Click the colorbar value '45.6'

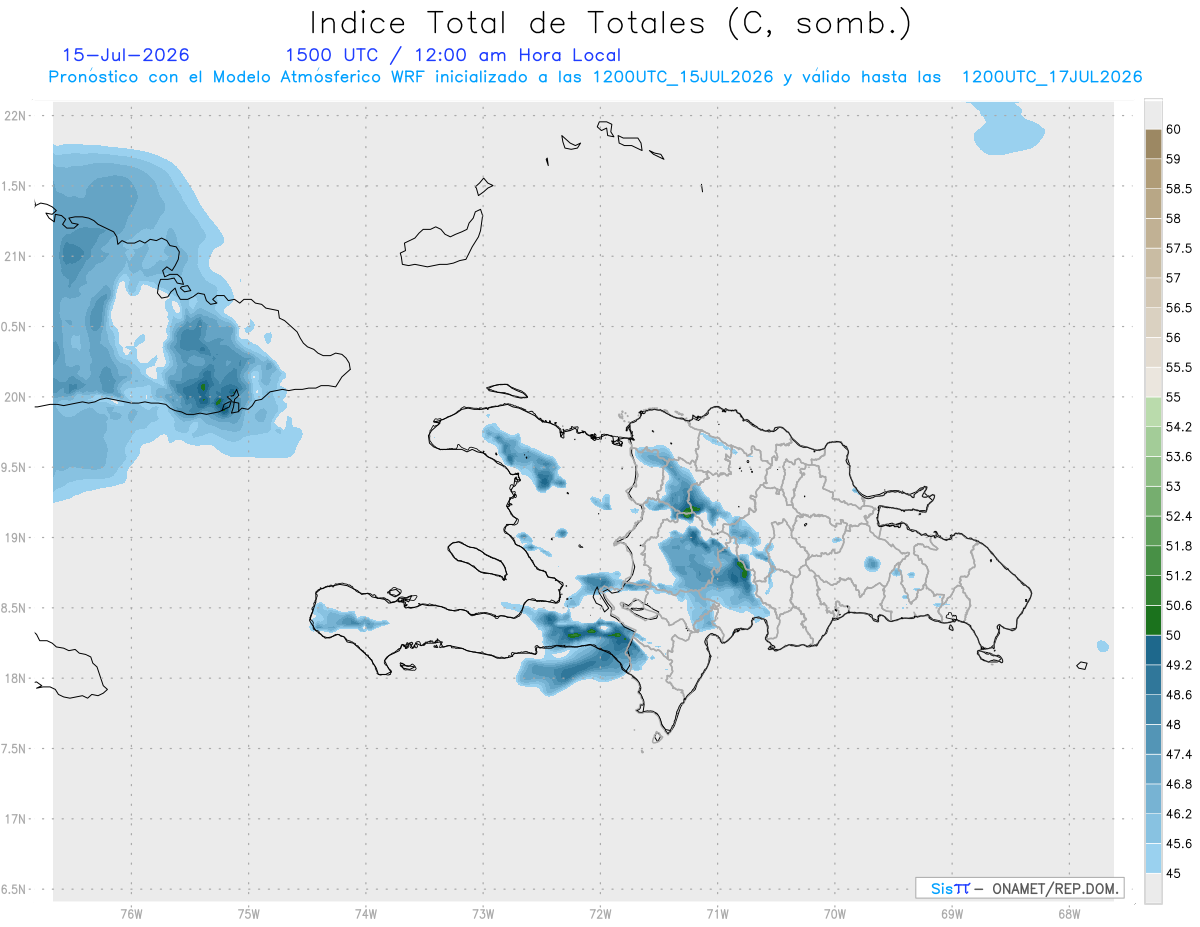1178,844
